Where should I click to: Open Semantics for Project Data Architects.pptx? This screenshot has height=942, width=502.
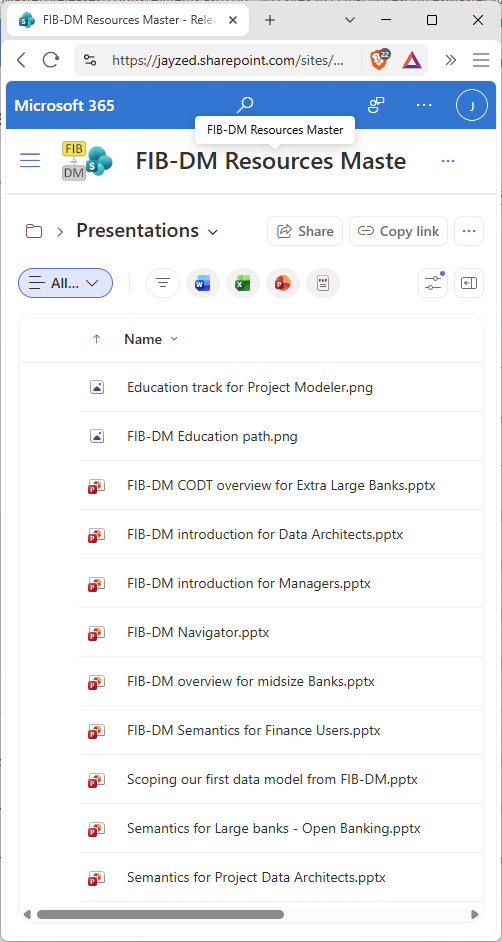click(x=256, y=878)
